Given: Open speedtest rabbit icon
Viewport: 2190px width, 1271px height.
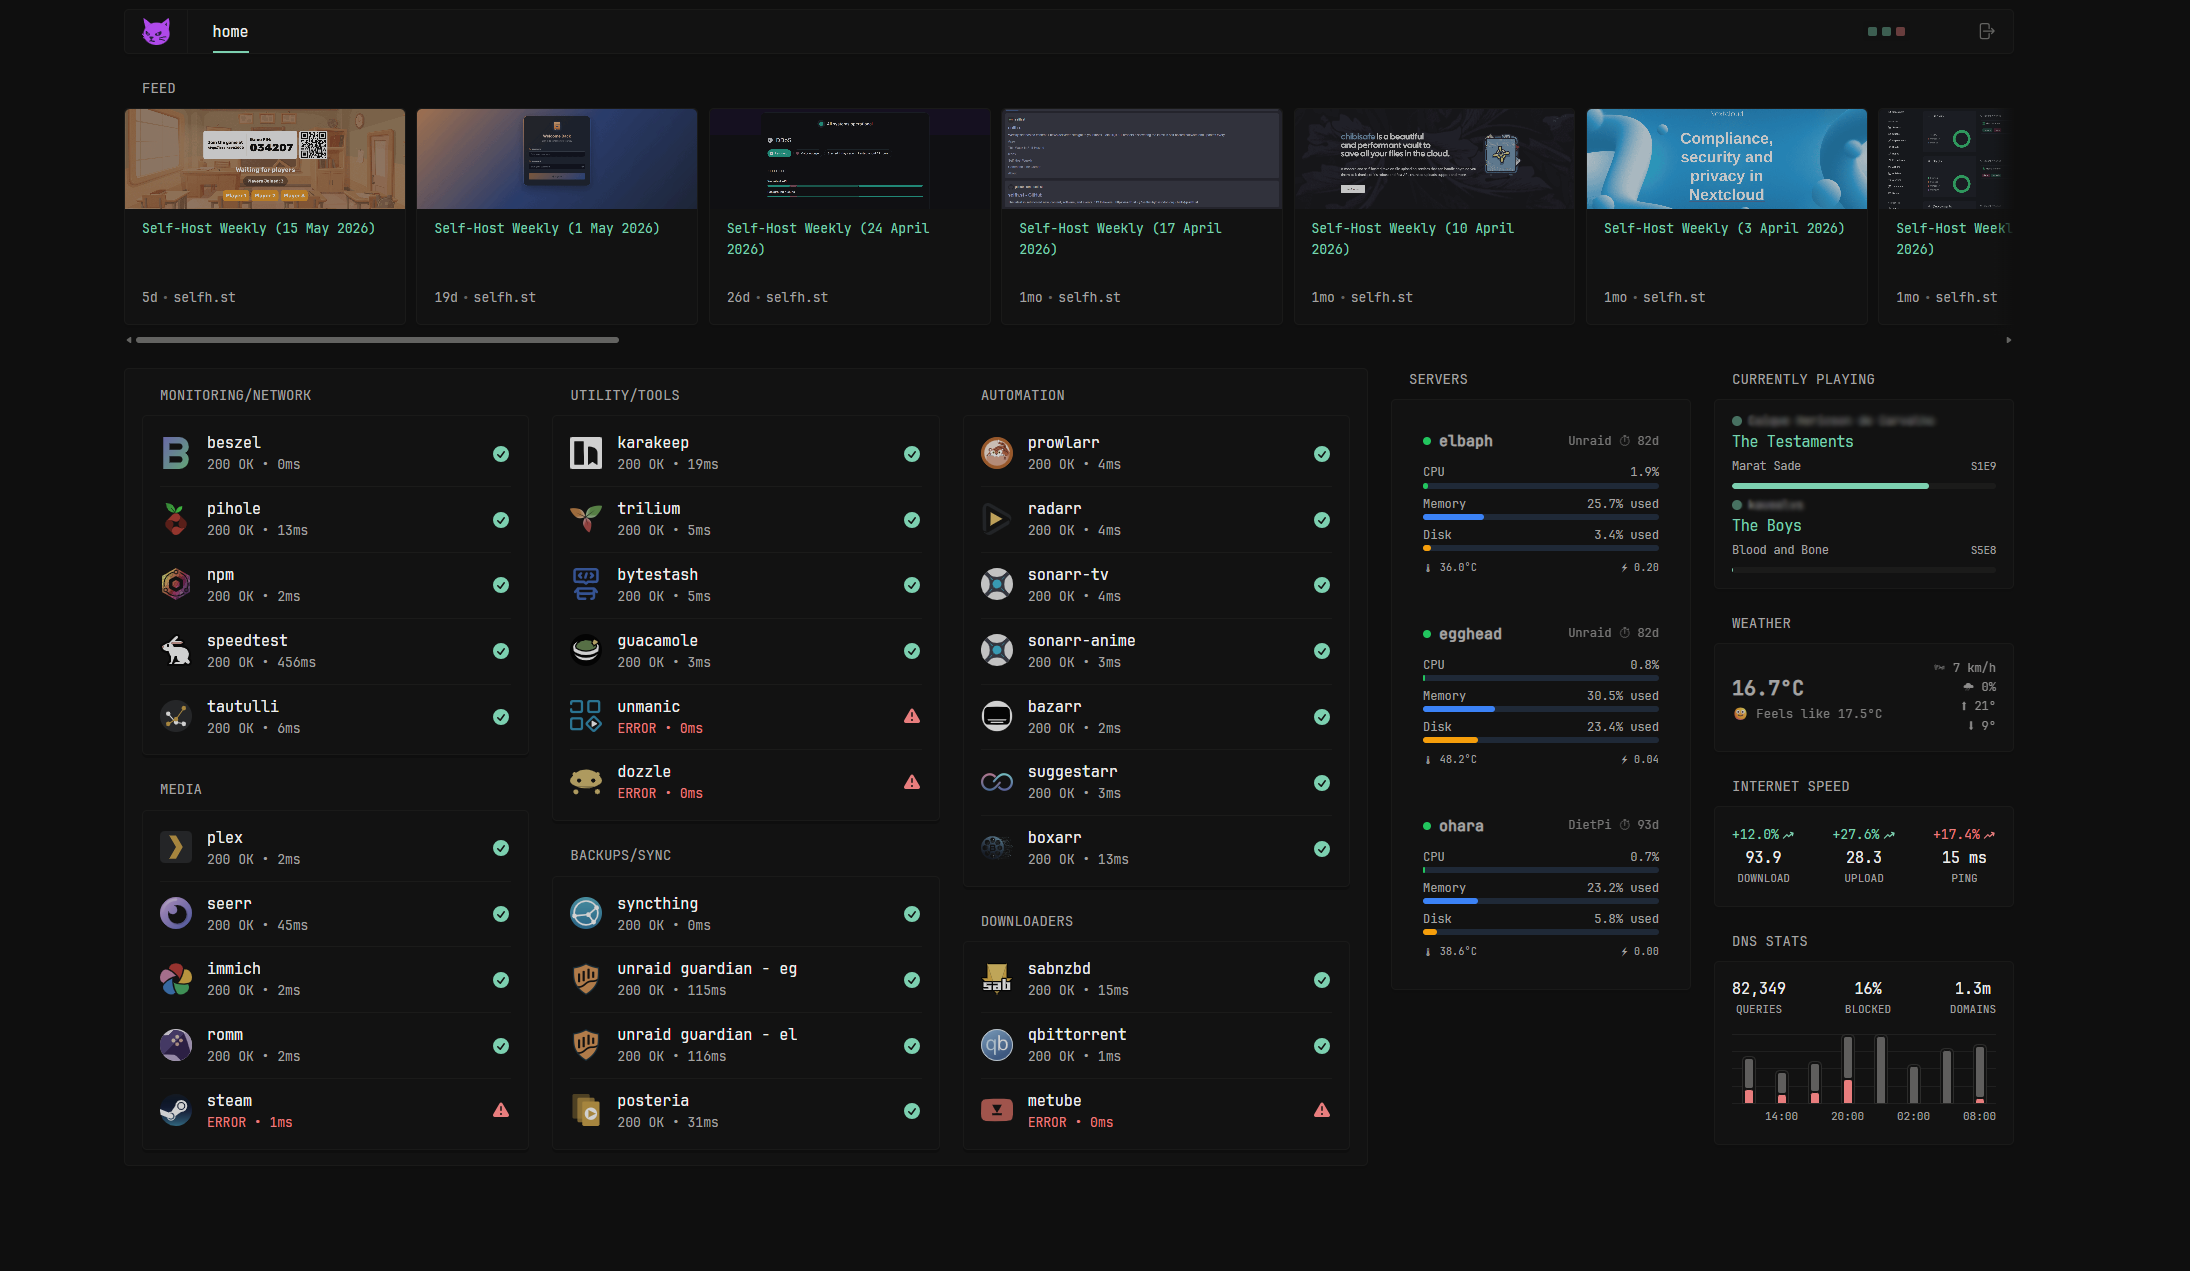Looking at the screenshot, I should pos(176,650).
